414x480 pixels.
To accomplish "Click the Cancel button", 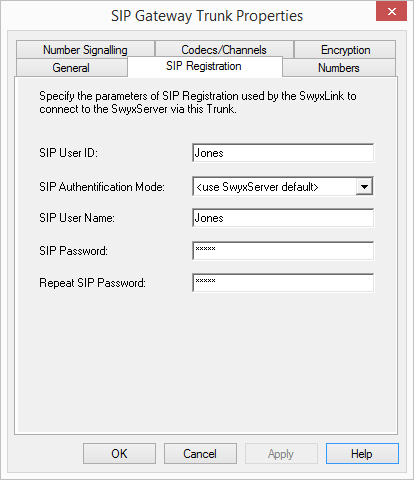I will click(200, 454).
